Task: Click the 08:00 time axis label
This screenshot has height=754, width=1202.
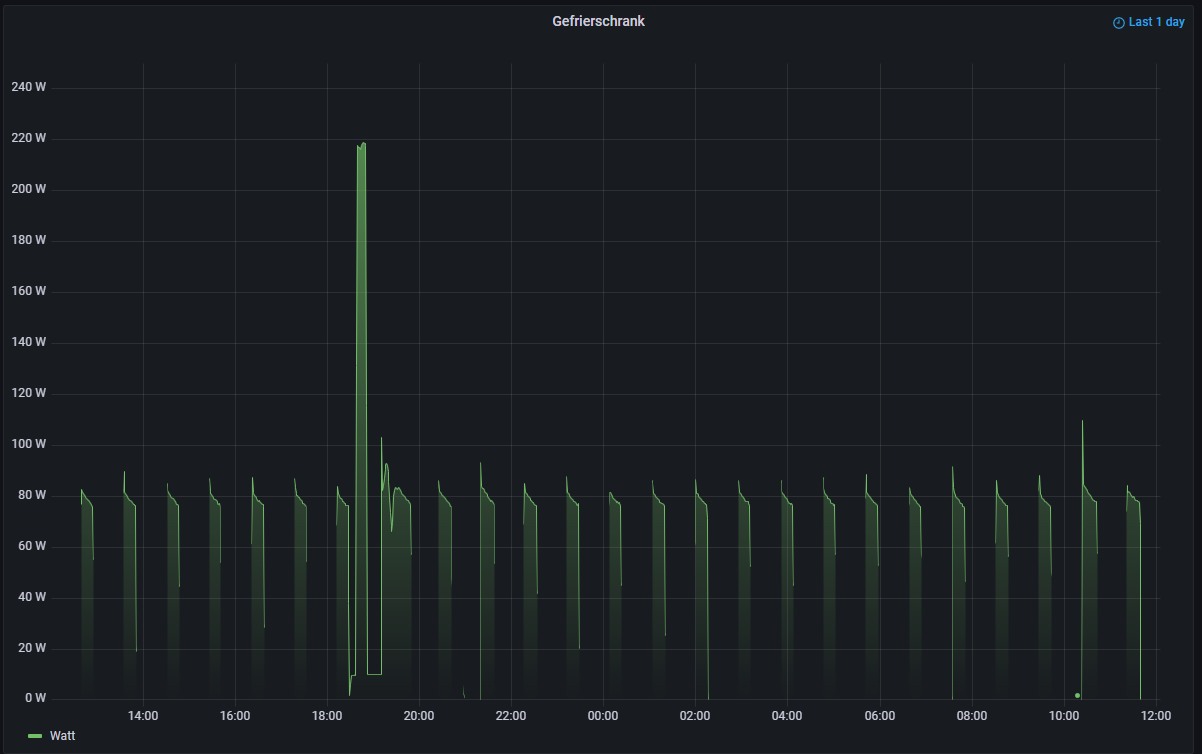Action: 972,716
